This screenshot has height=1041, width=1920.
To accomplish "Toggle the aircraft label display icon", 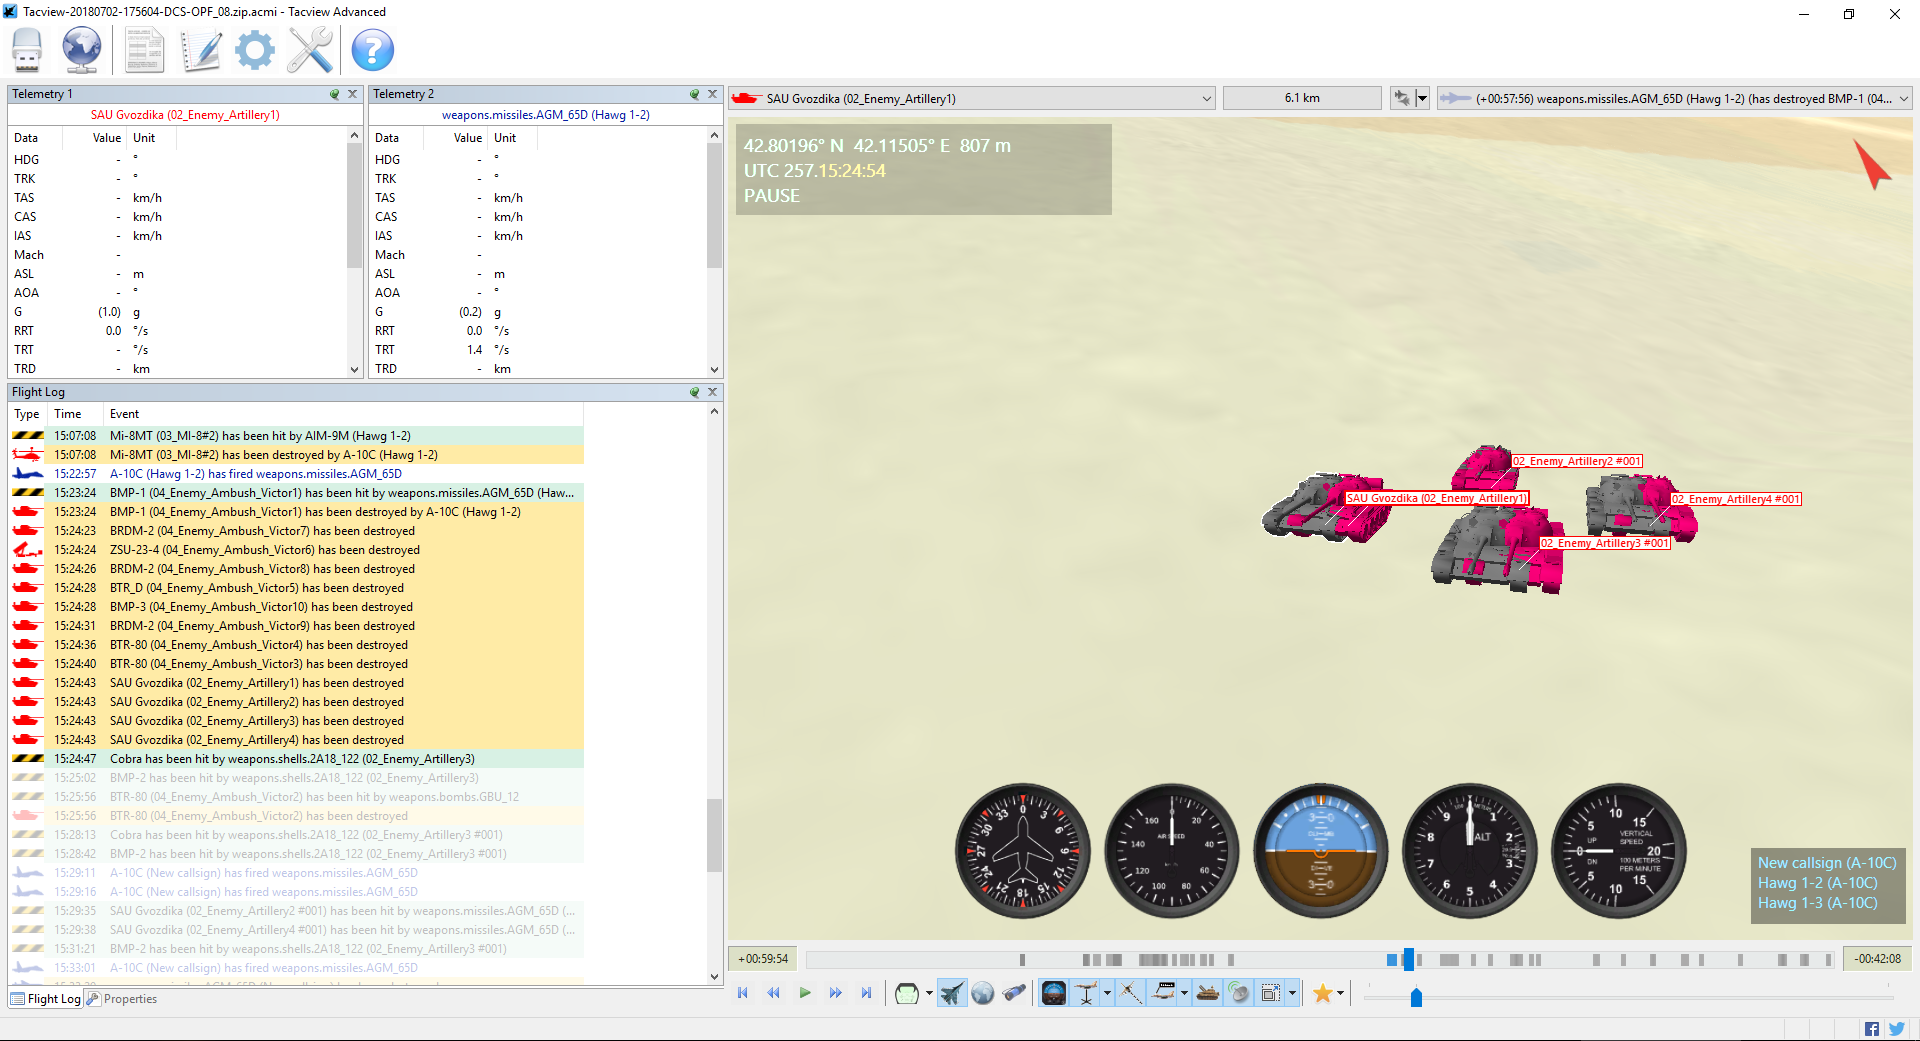I will (x=1164, y=993).
